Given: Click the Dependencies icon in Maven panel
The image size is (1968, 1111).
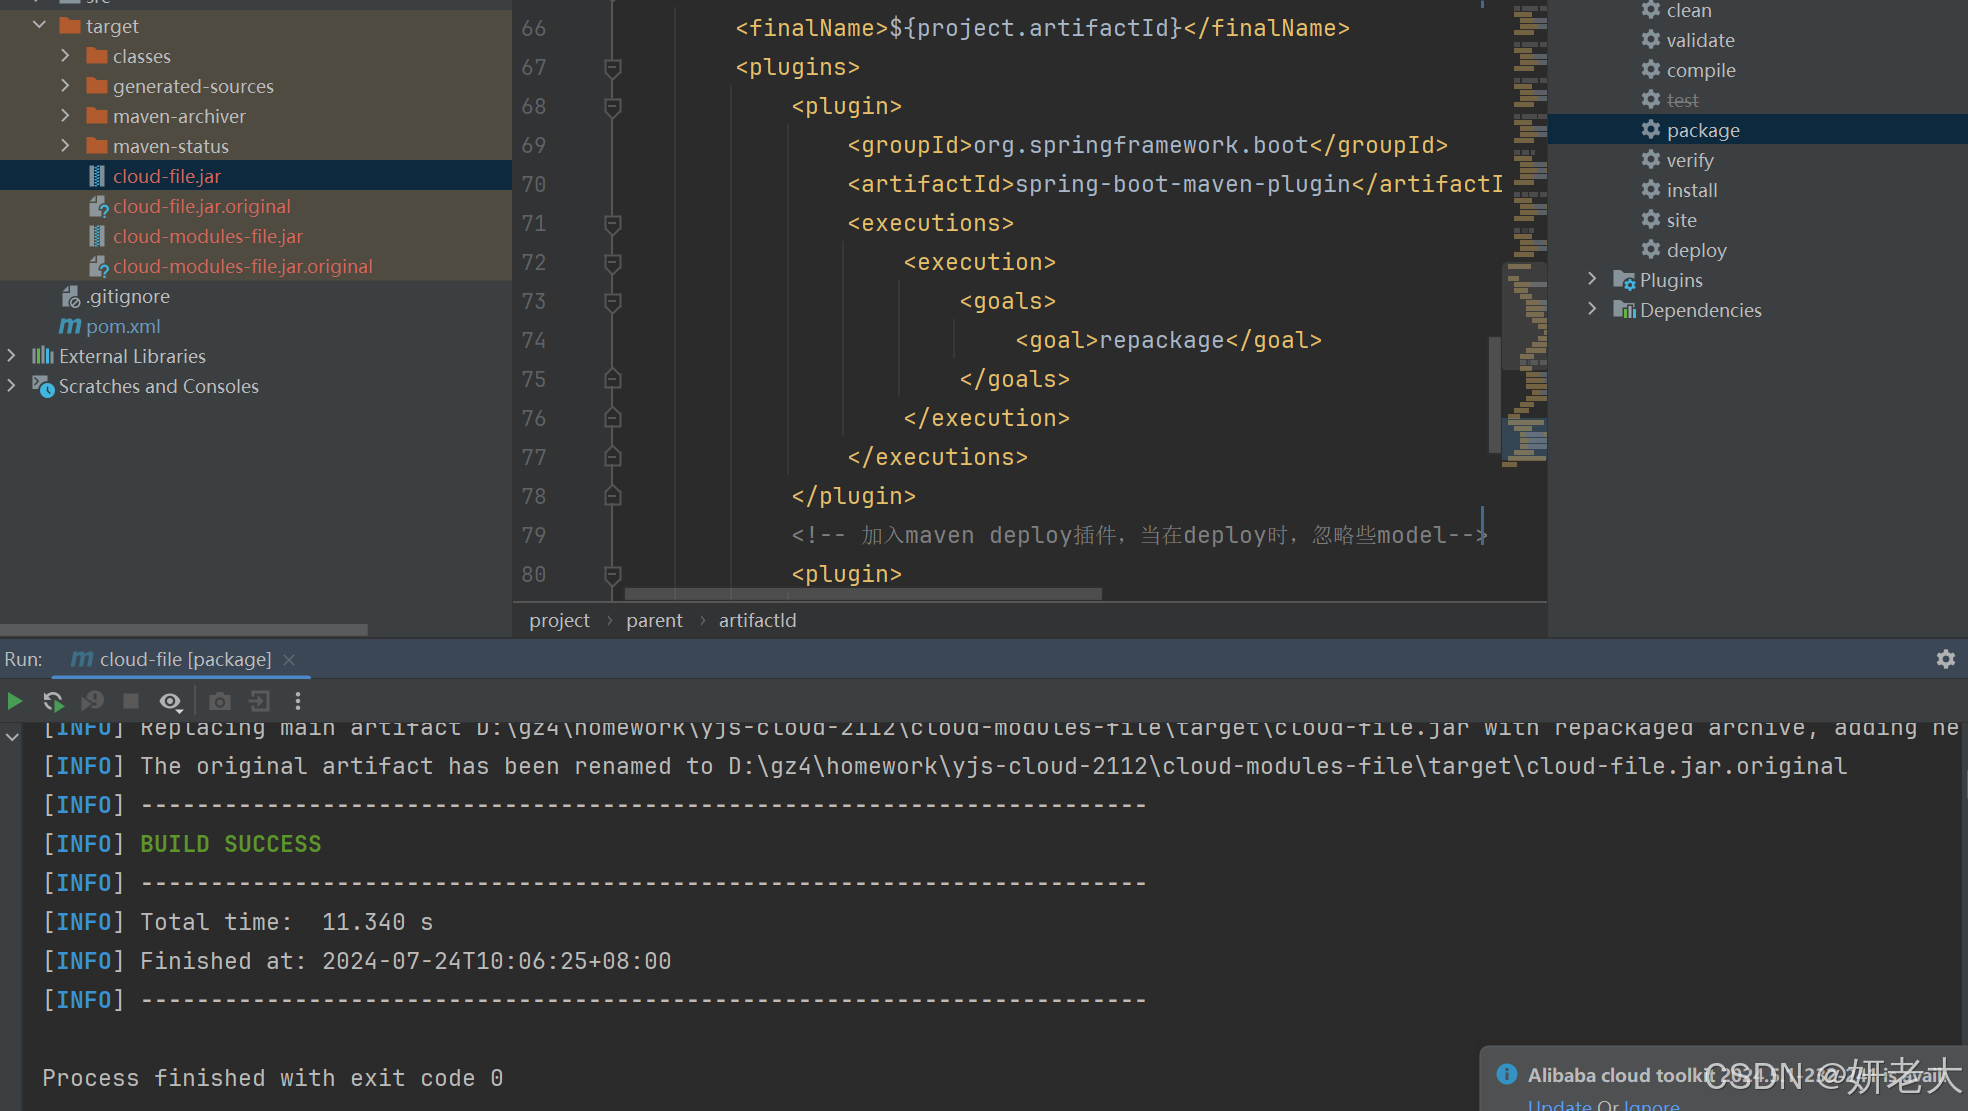Looking at the screenshot, I should point(1624,310).
